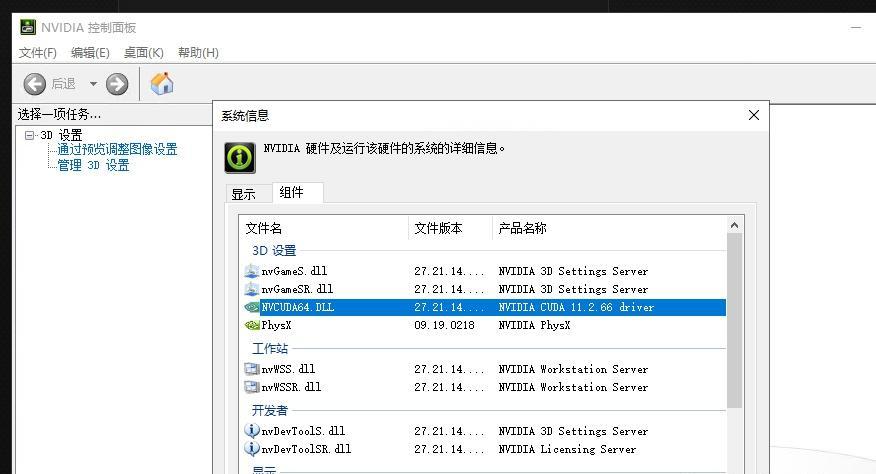Click the NVIDIA PhysX product name
This screenshot has height=474, width=876.
coord(534,325)
